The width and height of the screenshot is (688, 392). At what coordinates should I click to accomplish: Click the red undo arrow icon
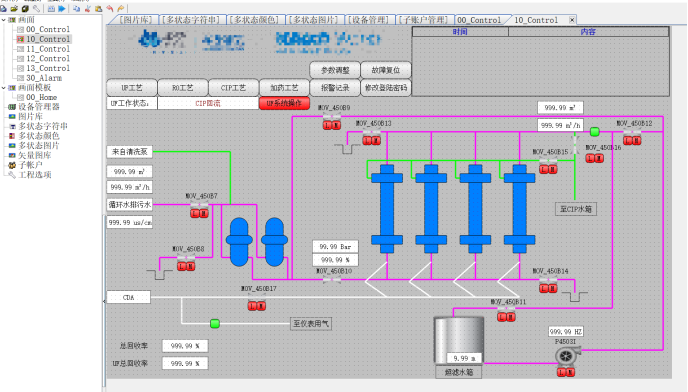pos(110,8)
